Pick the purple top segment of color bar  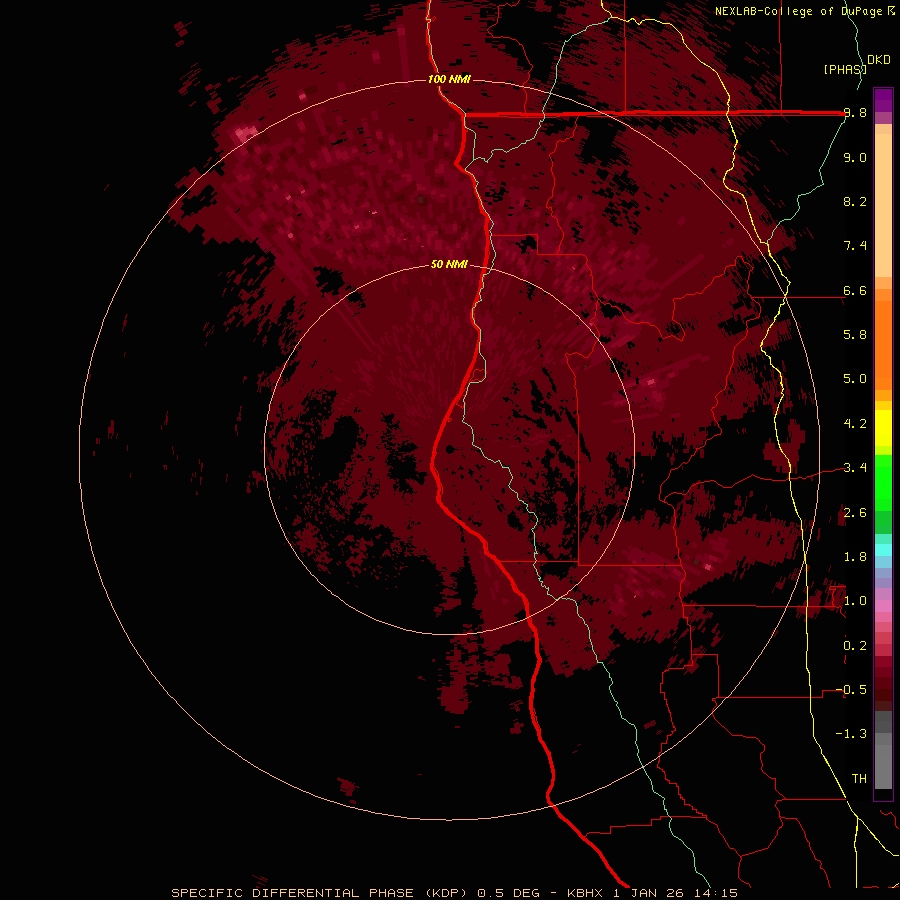coord(883,100)
